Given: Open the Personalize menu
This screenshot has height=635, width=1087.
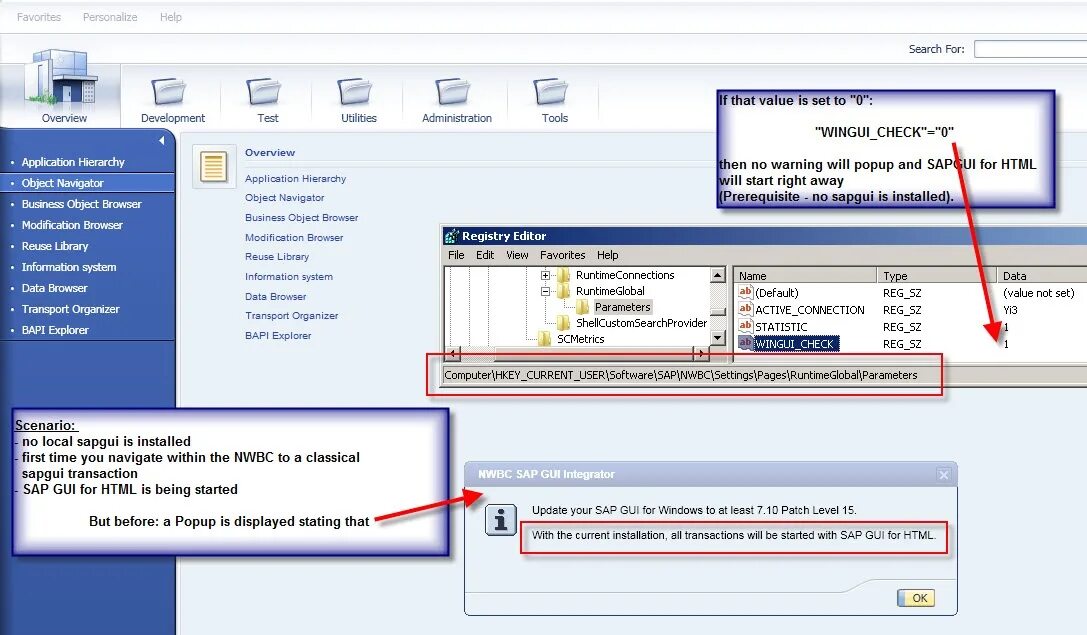Looking at the screenshot, I should 110,16.
